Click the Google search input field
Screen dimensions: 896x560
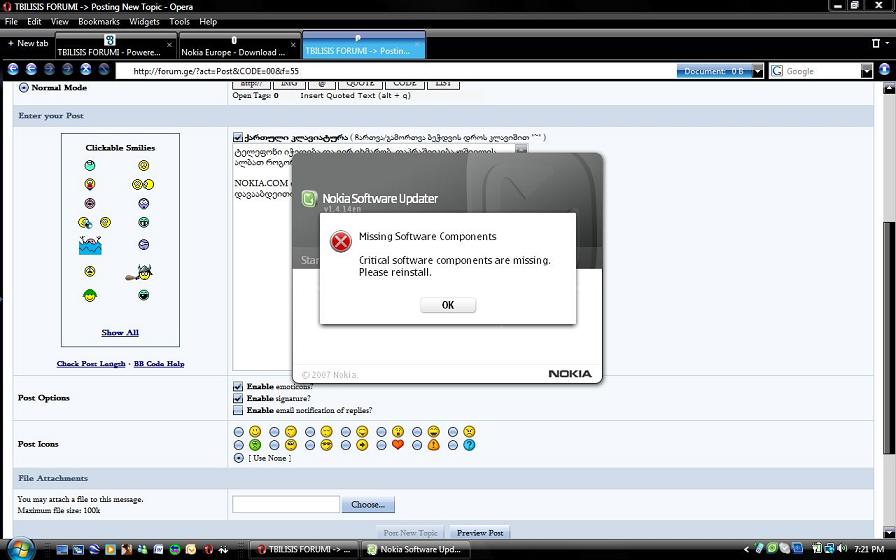(x=822, y=71)
